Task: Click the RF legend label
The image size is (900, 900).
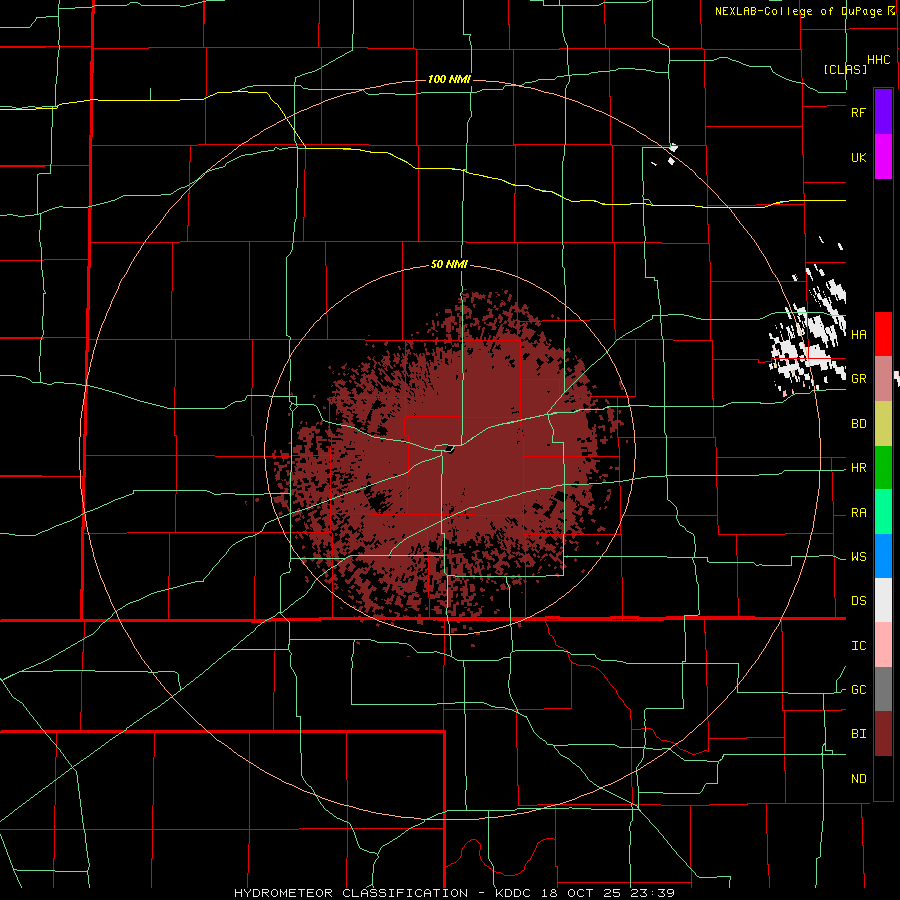Action: (858, 113)
